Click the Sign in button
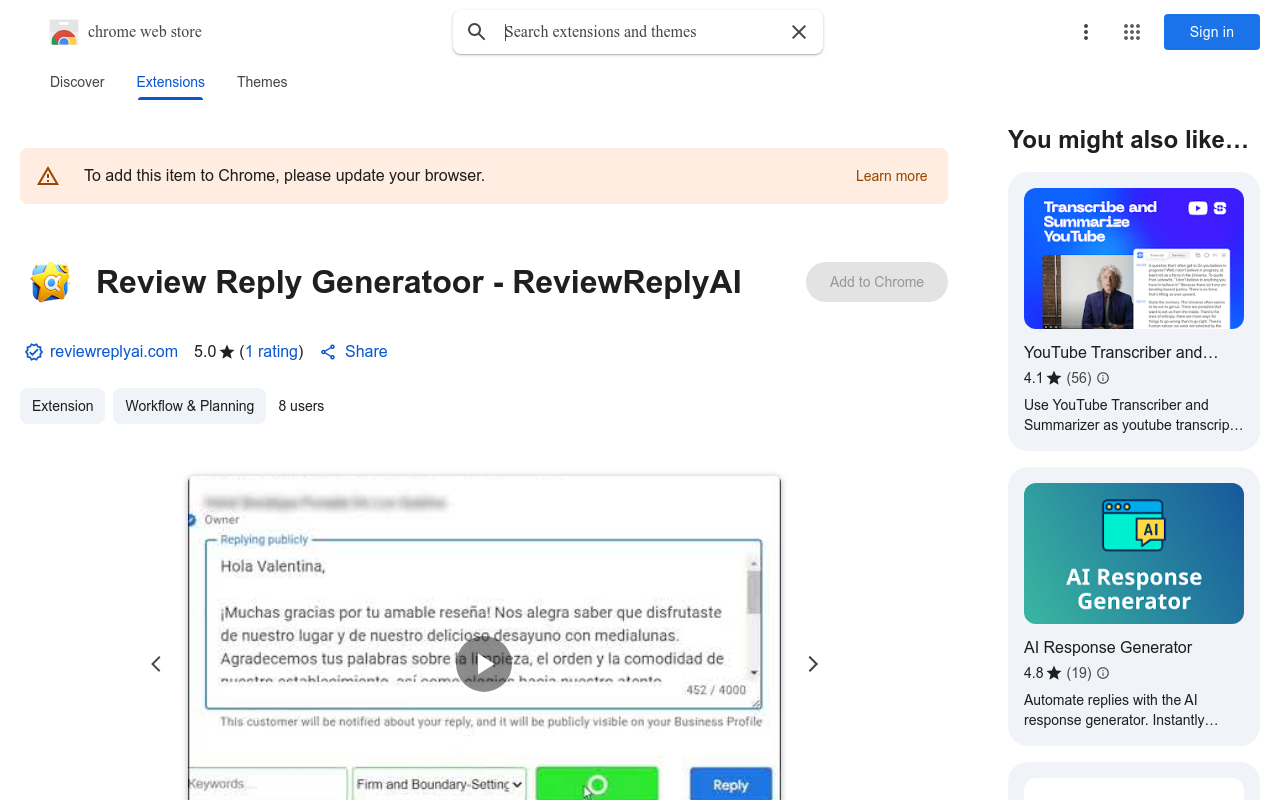 (x=1212, y=32)
